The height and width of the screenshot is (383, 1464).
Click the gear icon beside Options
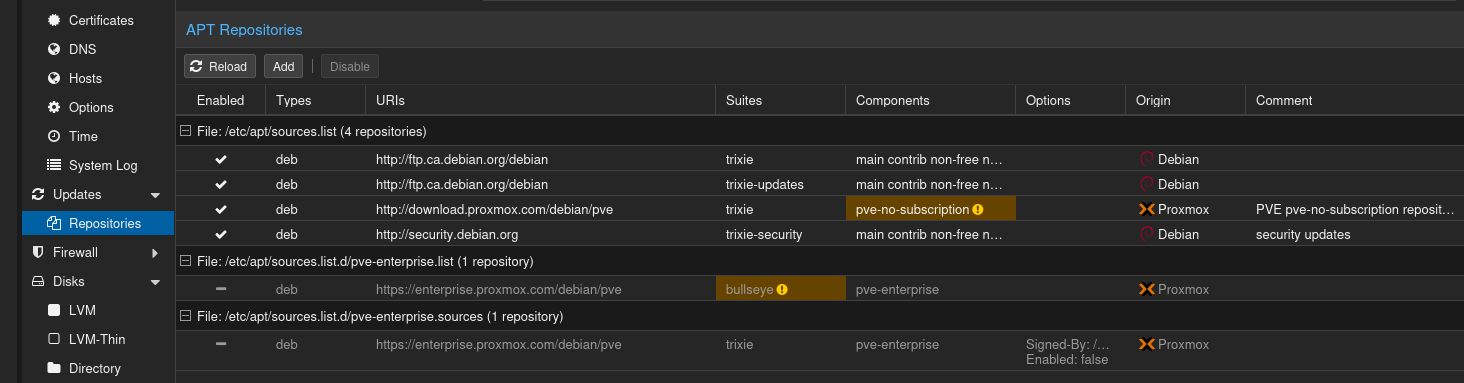click(54, 107)
